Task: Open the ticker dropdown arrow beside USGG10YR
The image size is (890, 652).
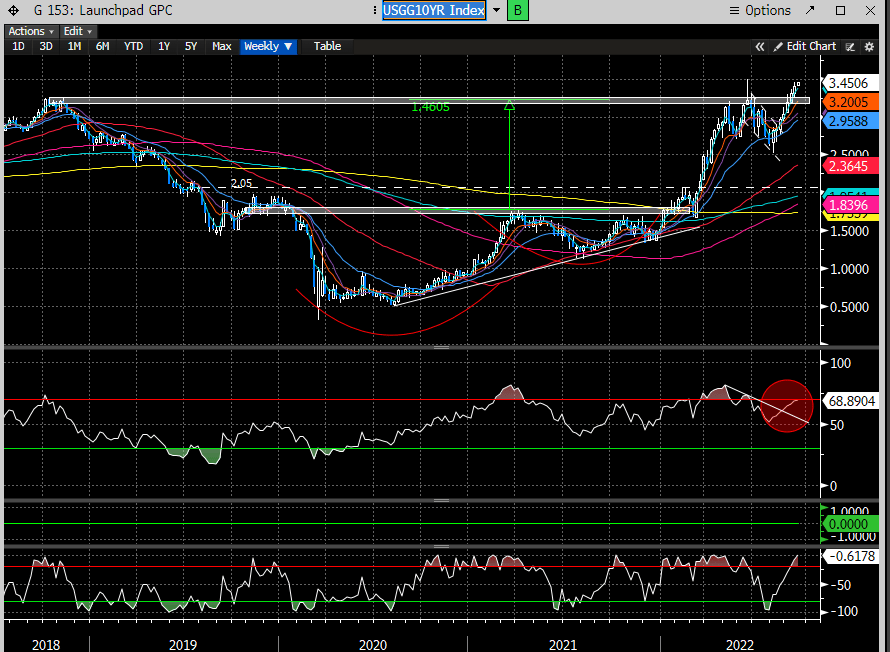Action: pos(496,11)
